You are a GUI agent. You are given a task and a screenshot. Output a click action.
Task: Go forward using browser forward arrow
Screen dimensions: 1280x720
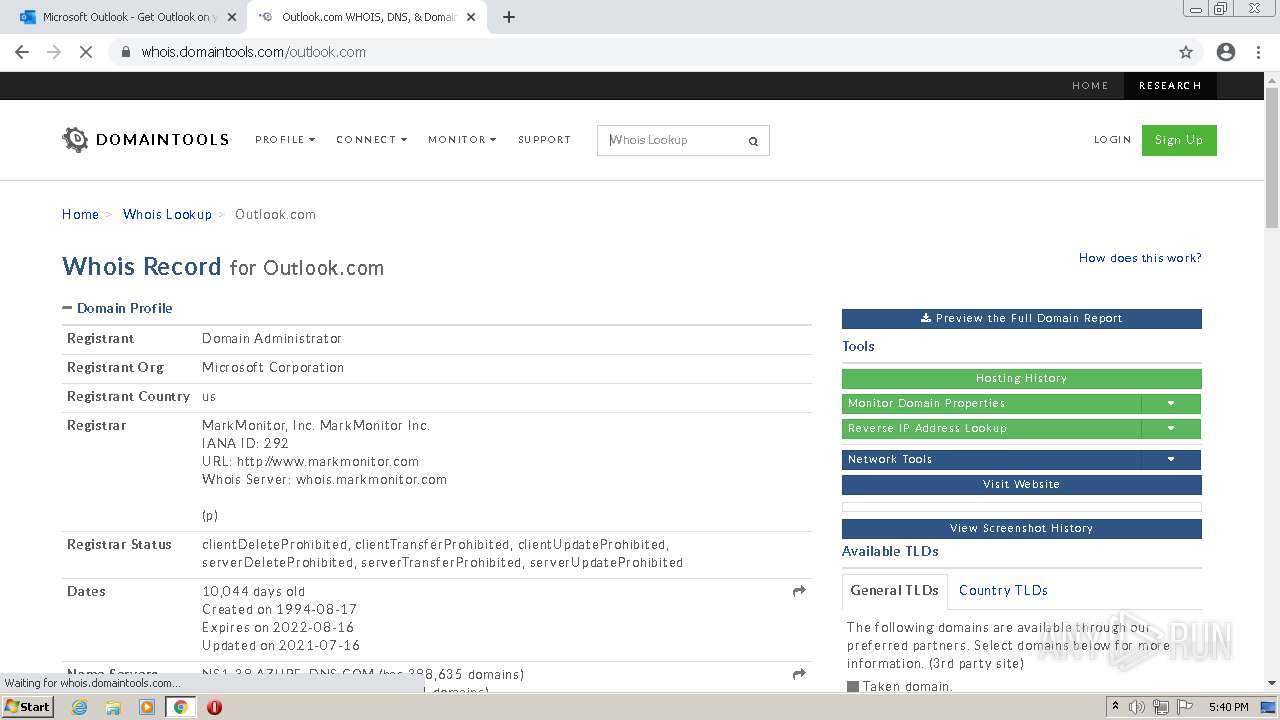pyautogui.click(x=54, y=52)
